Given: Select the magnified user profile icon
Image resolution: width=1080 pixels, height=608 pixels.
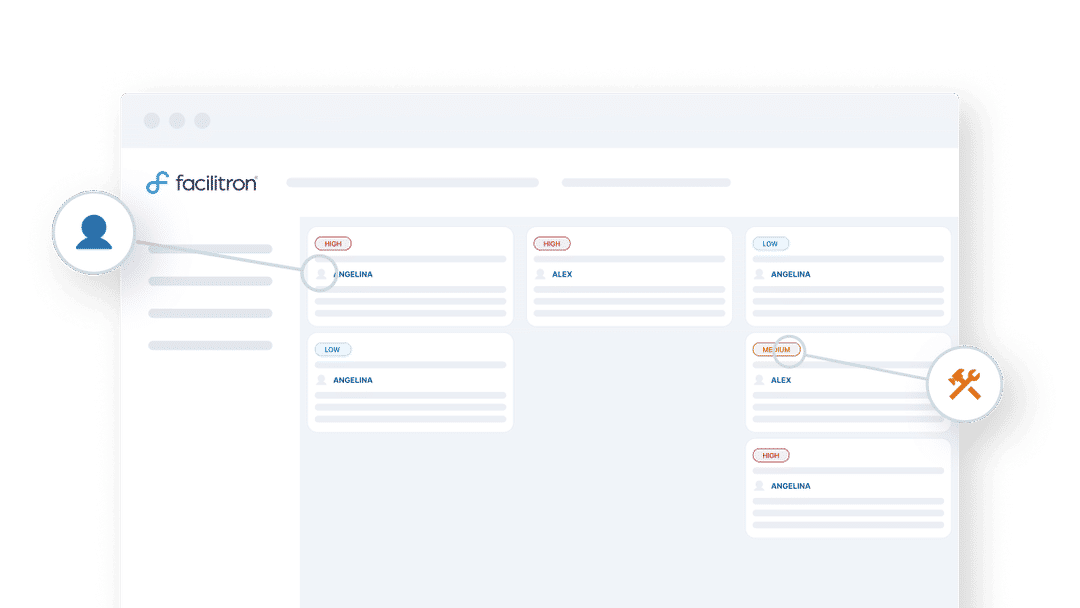Looking at the screenshot, I should pyautogui.click(x=93, y=232).
